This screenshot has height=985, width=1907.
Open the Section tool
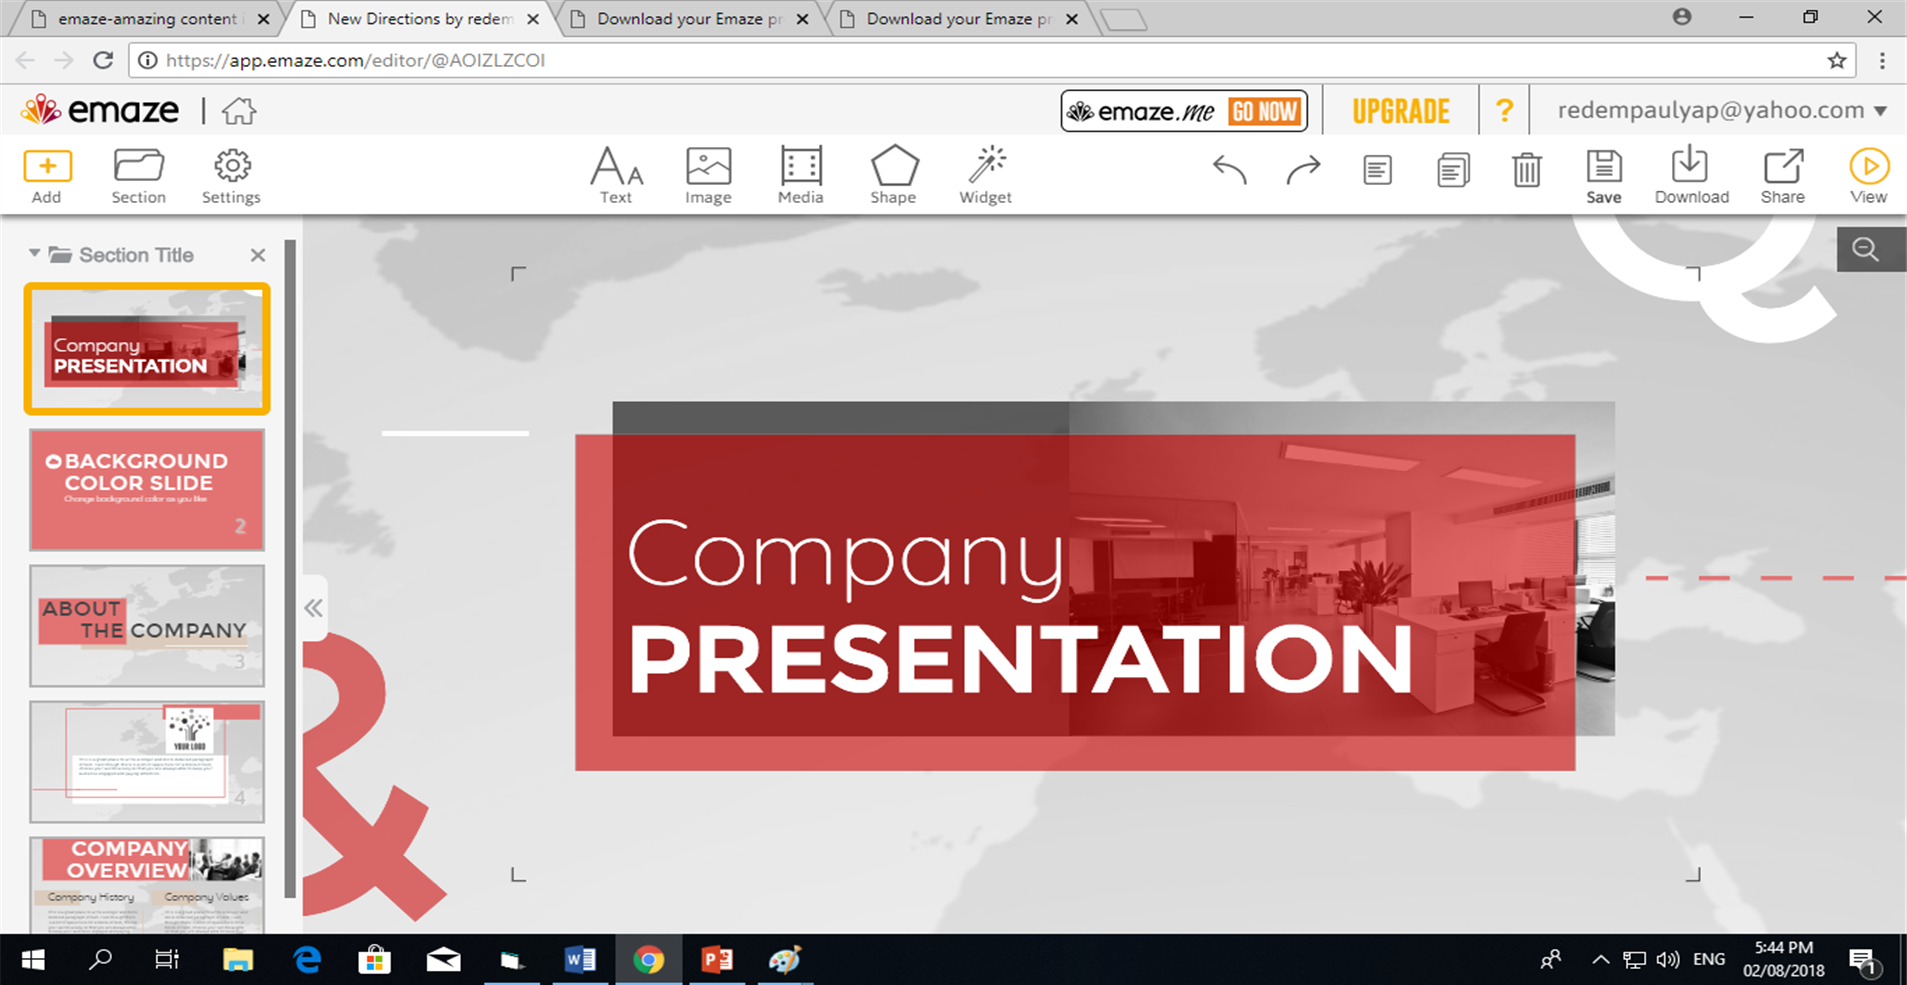click(138, 176)
